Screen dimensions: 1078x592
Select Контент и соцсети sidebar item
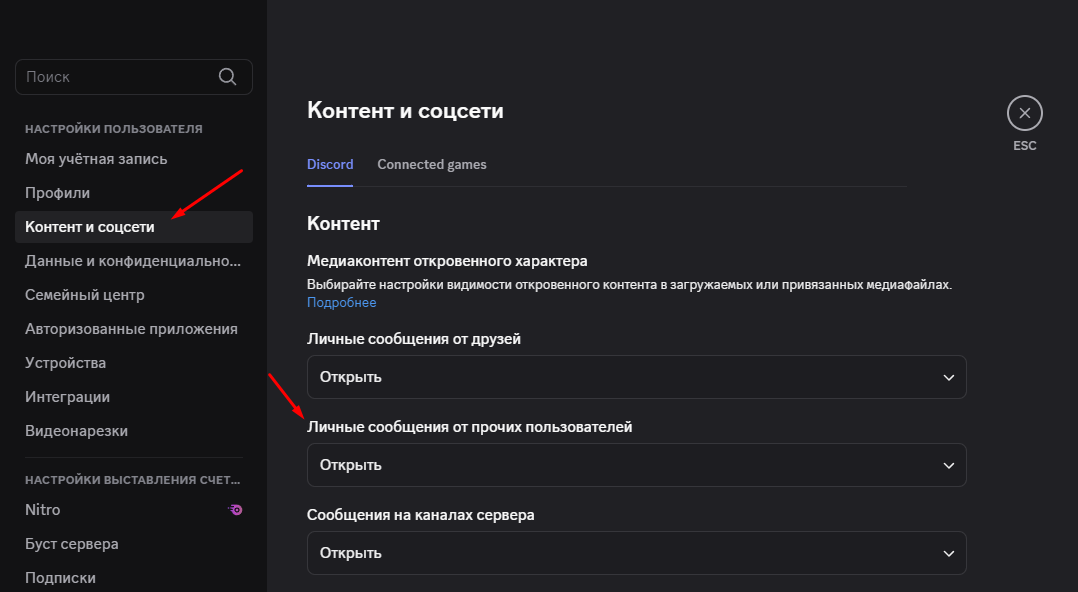[134, 227]
